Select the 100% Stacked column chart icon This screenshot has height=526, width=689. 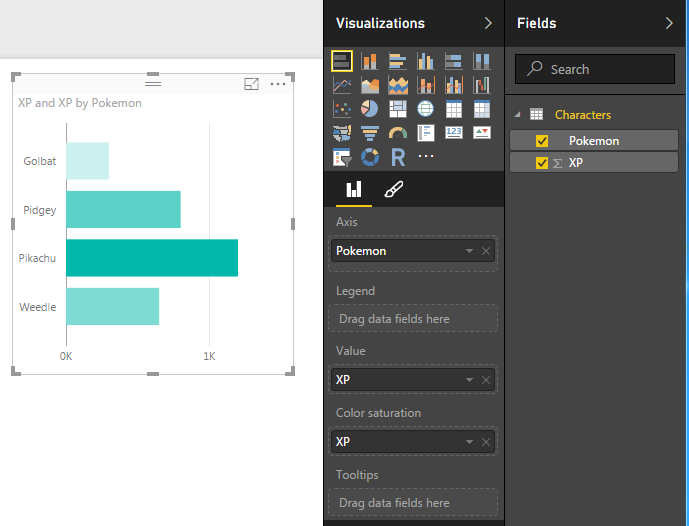point(482,61)
